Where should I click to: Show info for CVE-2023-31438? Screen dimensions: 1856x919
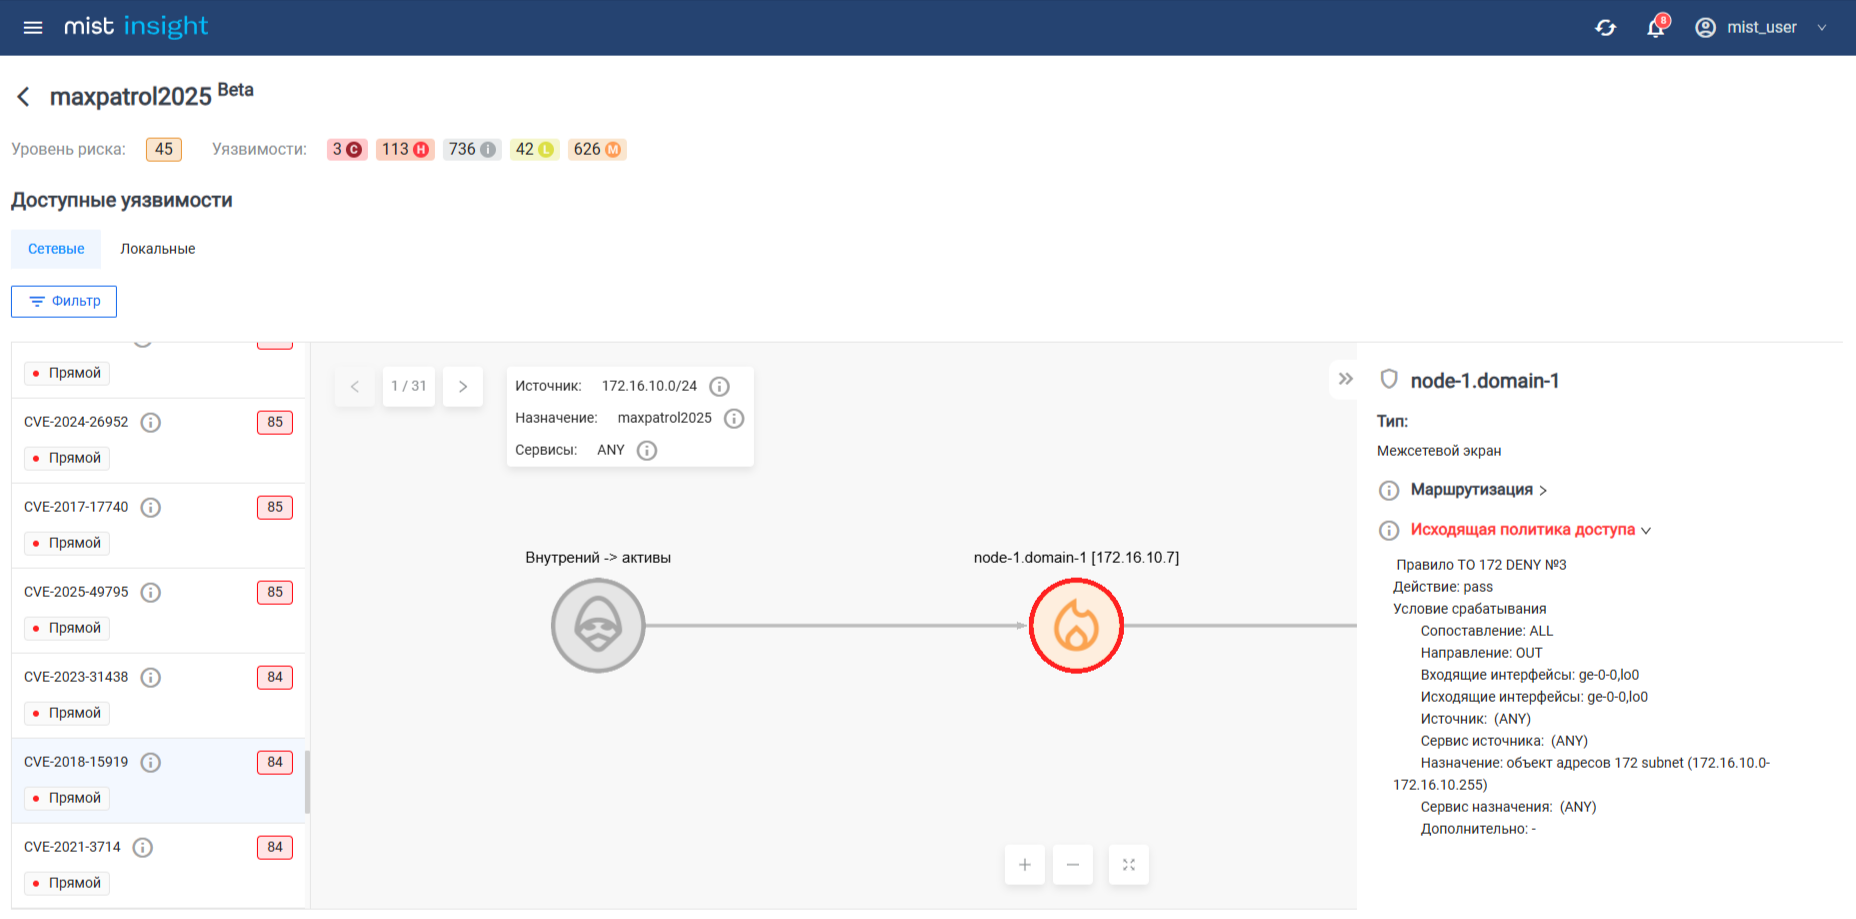click(151, 677)
